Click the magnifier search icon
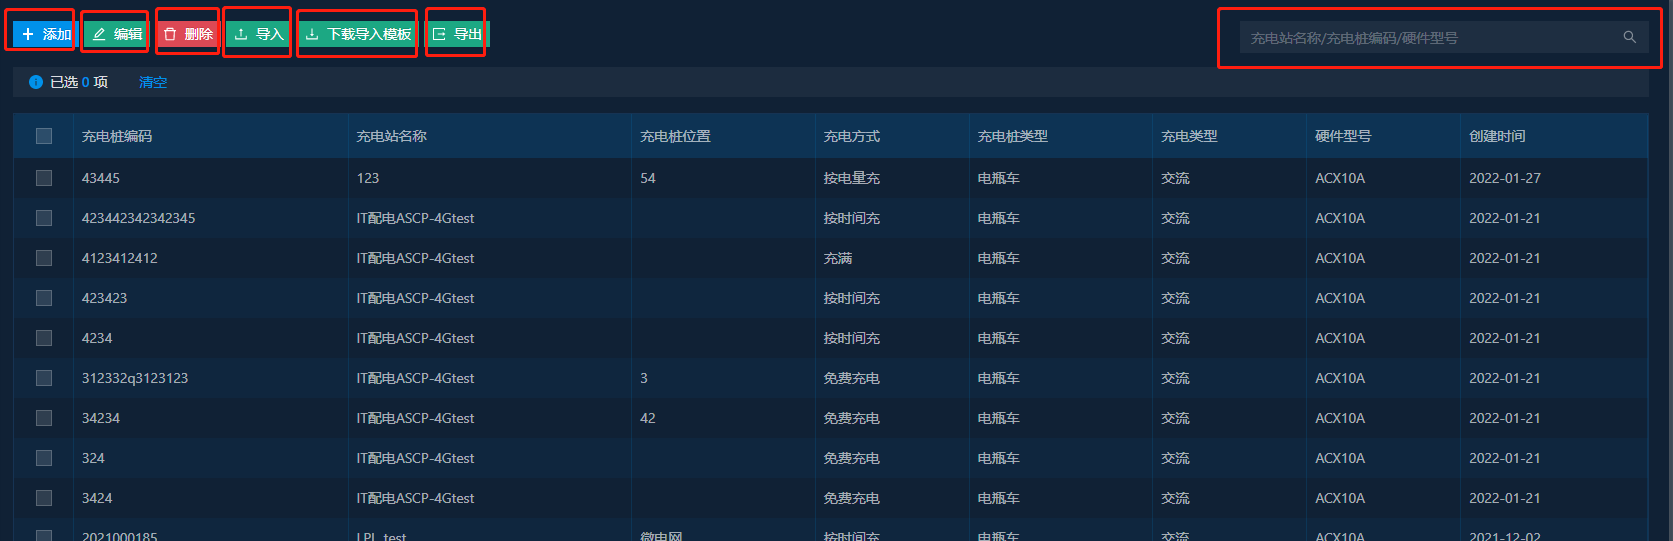Screen dimensions: 1673x541 tap(1629, 38)
